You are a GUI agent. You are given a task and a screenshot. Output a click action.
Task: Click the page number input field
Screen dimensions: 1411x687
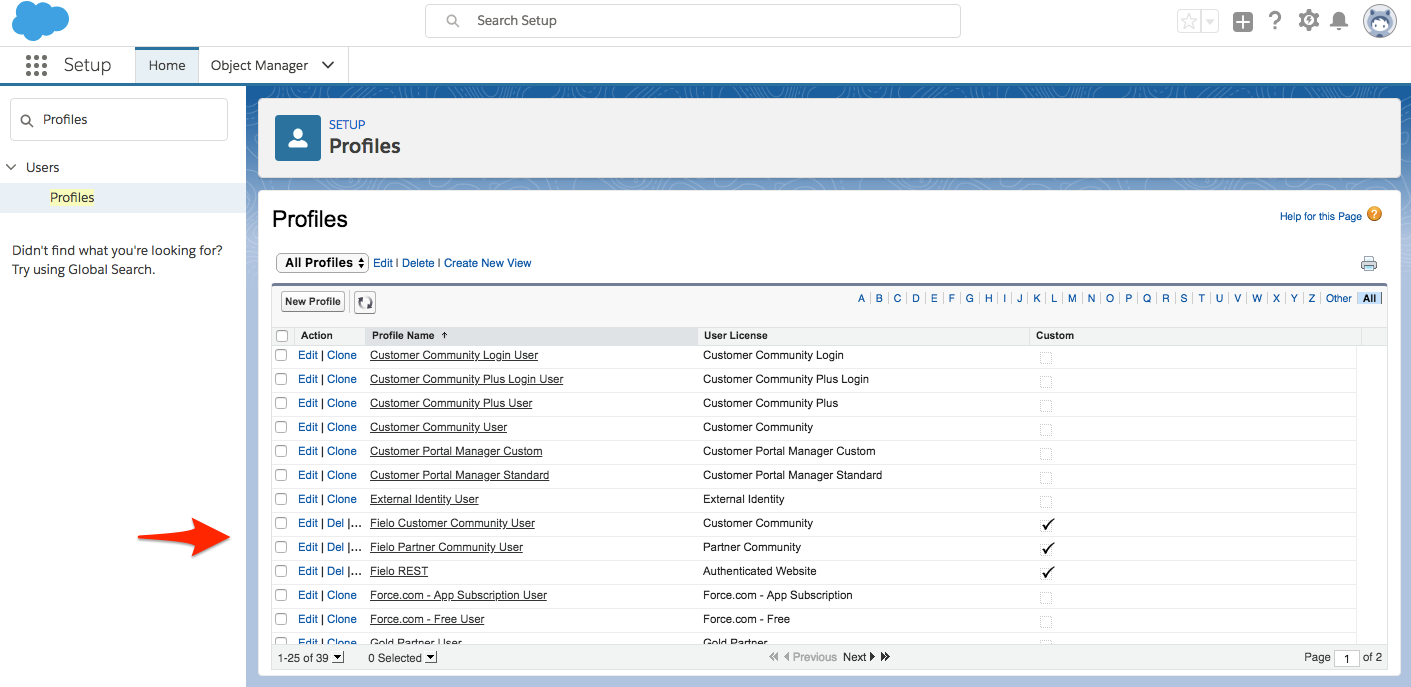(x=1347, y=658)
